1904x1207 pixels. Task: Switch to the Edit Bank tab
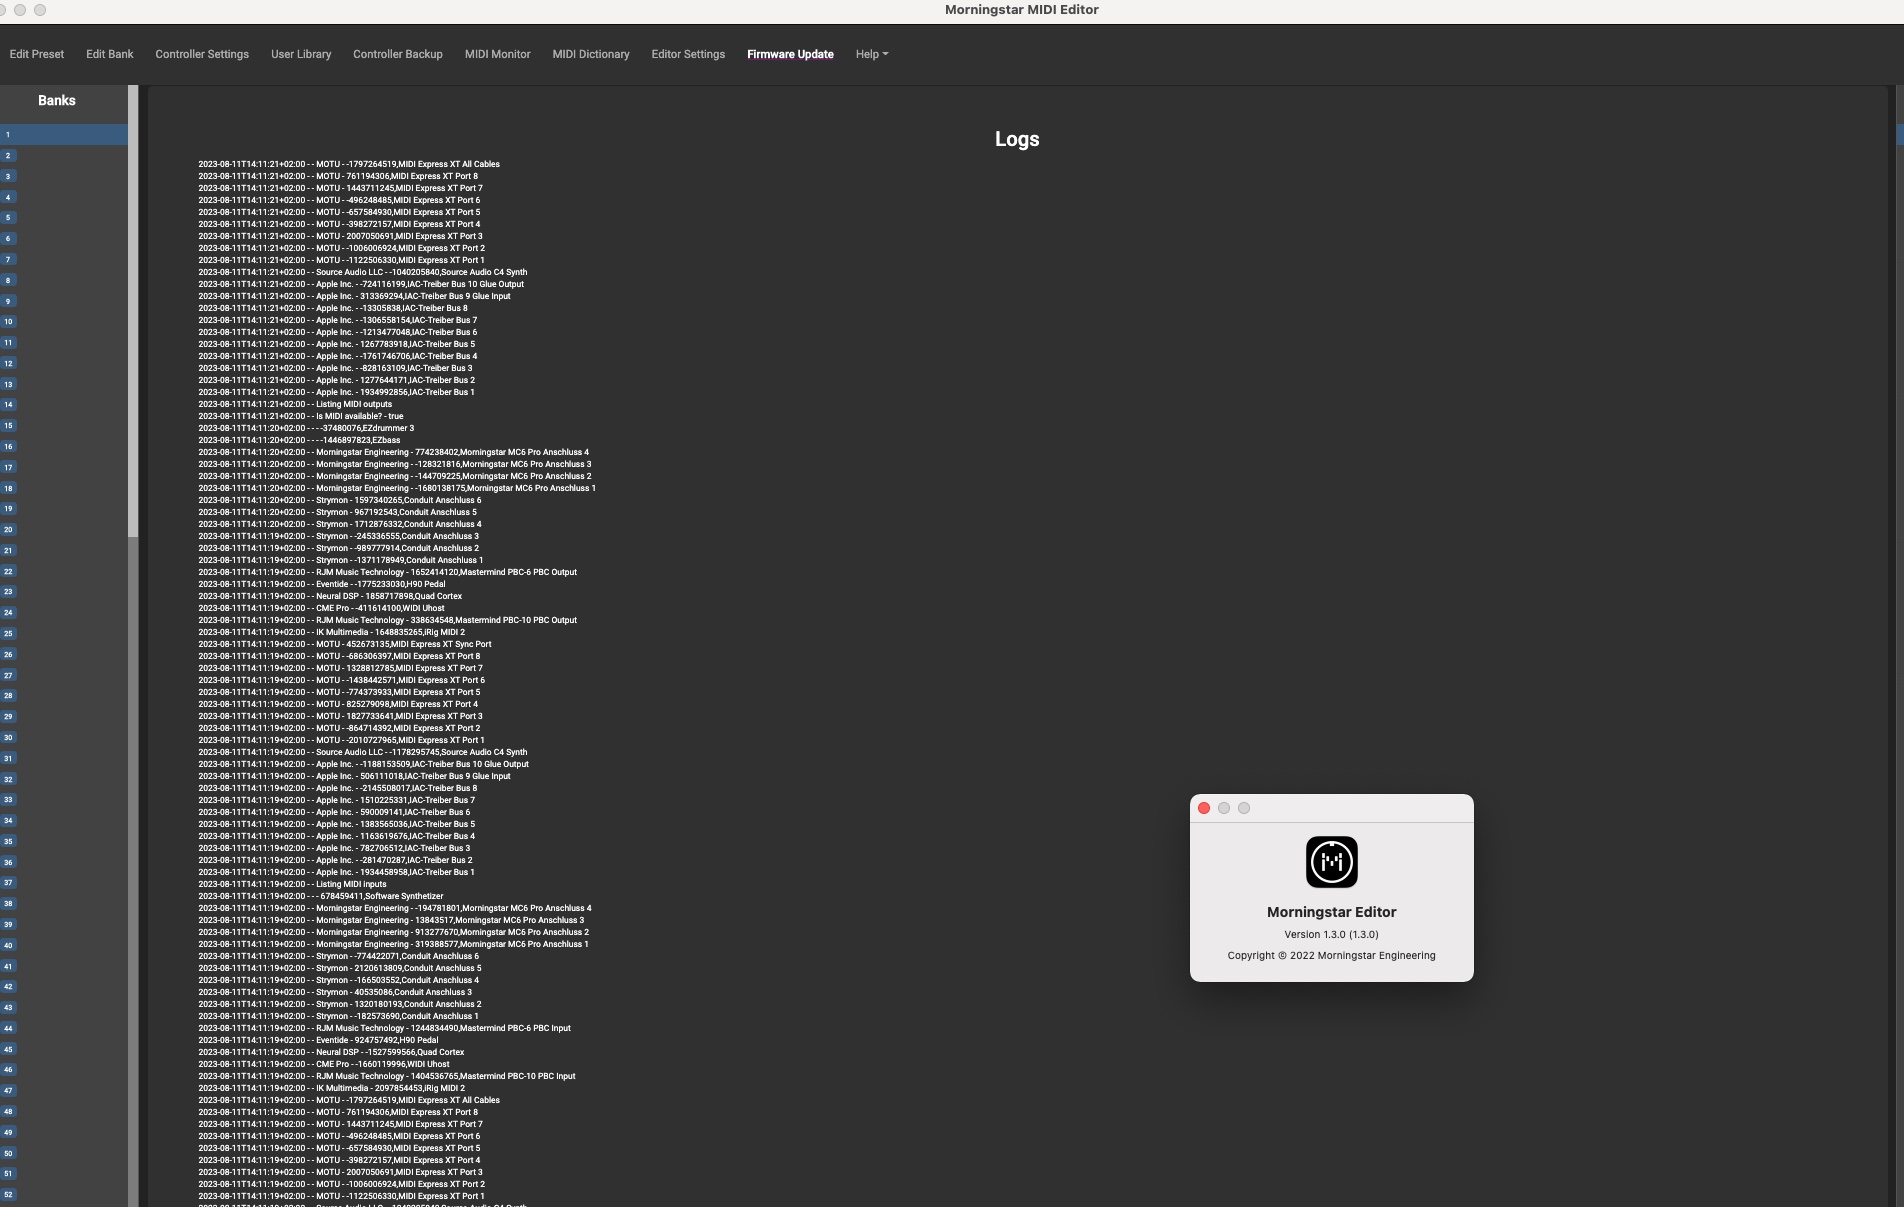pyautogui.click(x=109, y=54)
